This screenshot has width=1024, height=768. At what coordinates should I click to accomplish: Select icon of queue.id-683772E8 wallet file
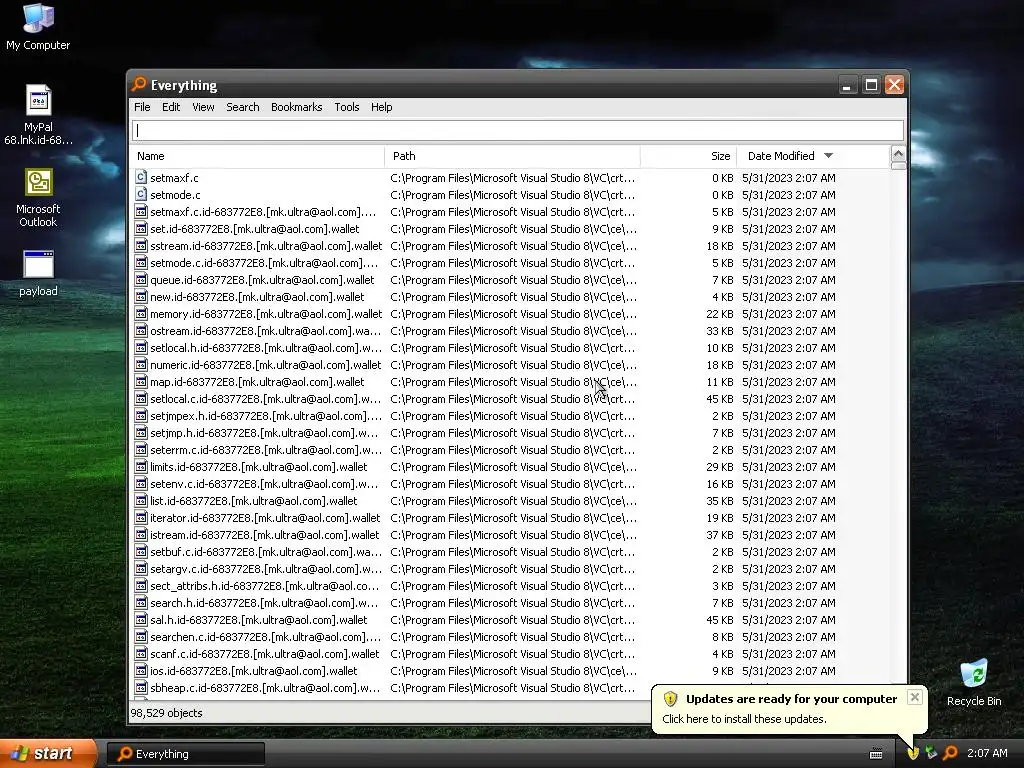pos(140,279)
